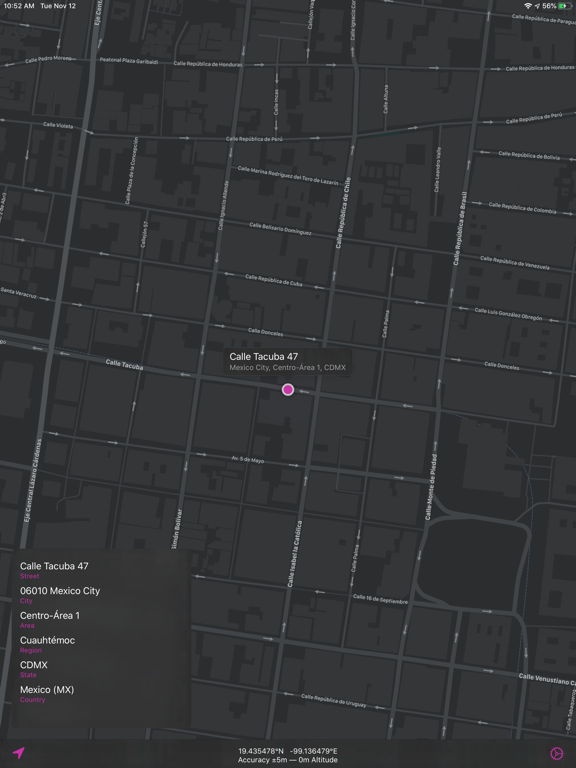This screenshot has height=768, width=576.
Task: Select the 06010 Mexico City entry
Action: (x=60, y=595)
